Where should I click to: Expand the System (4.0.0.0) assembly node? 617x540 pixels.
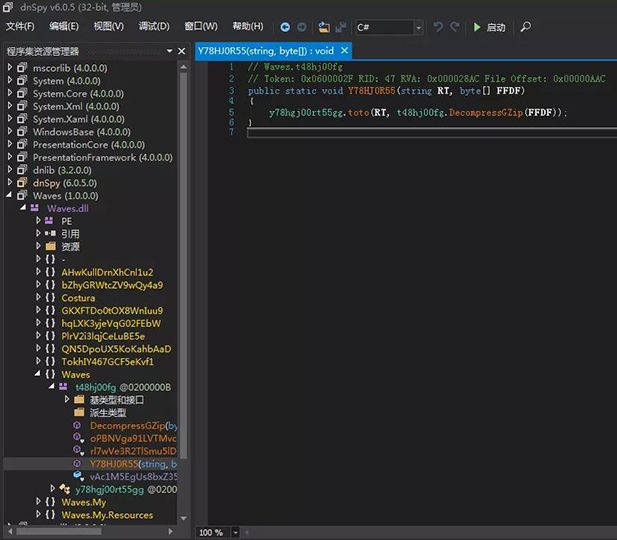point(10,80)
